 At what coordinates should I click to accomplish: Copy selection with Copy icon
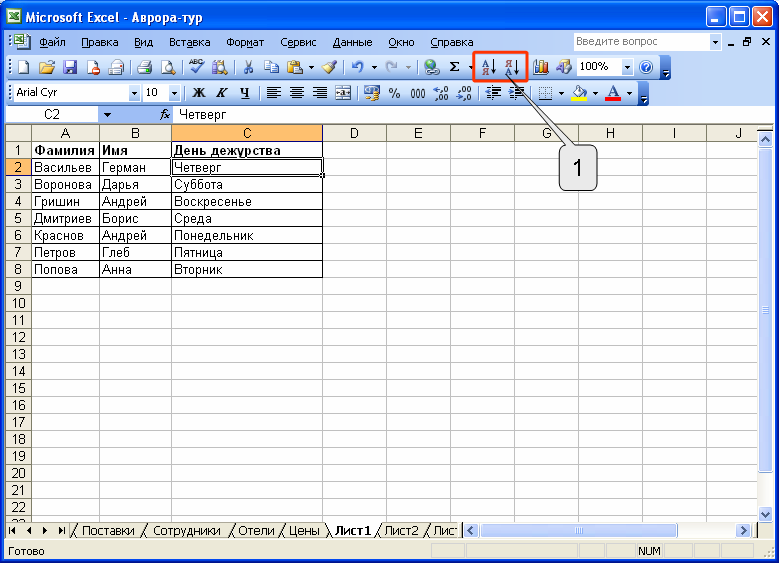point(271,67)
